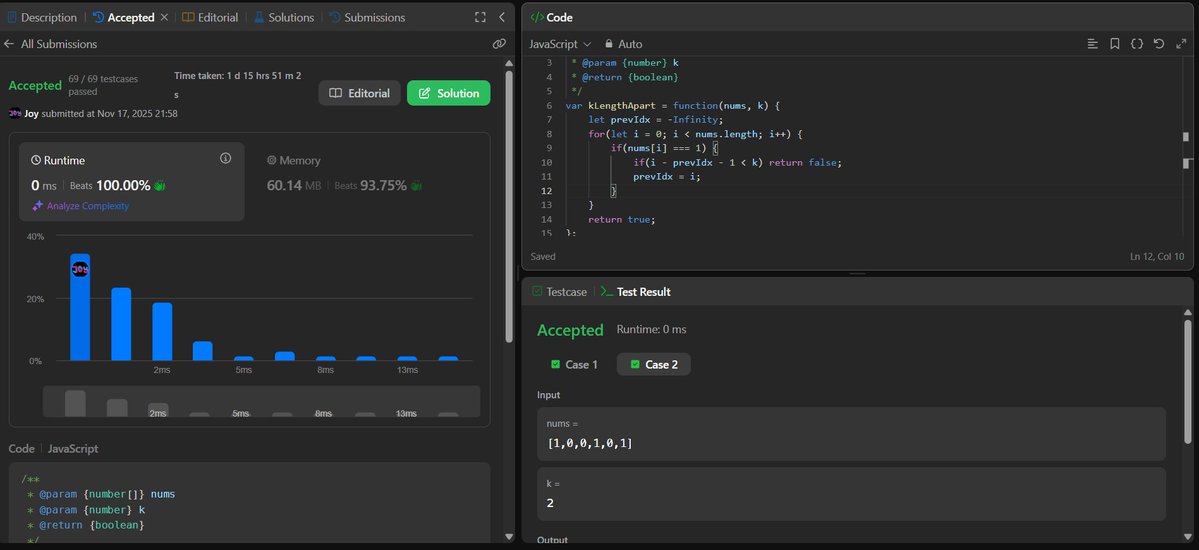
Task: Select the Test Result tab
Action: (635, 291)
